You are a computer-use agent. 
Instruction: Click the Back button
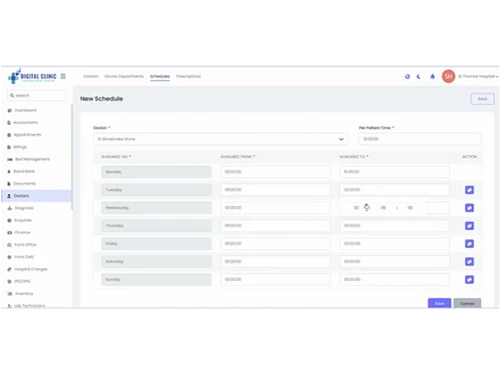click(482, 99)
